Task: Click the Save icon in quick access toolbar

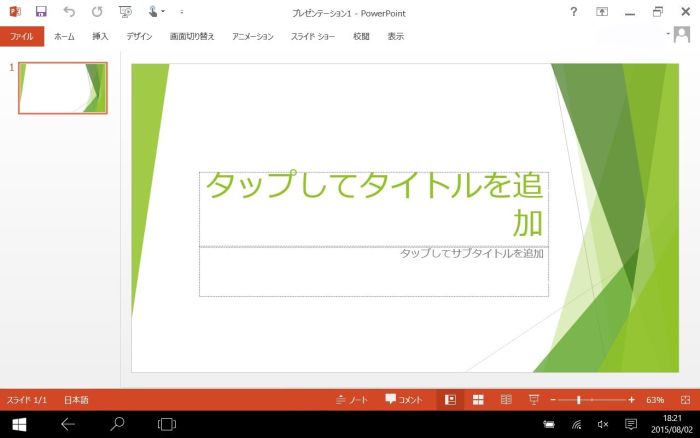Action: tap(41, 12)
